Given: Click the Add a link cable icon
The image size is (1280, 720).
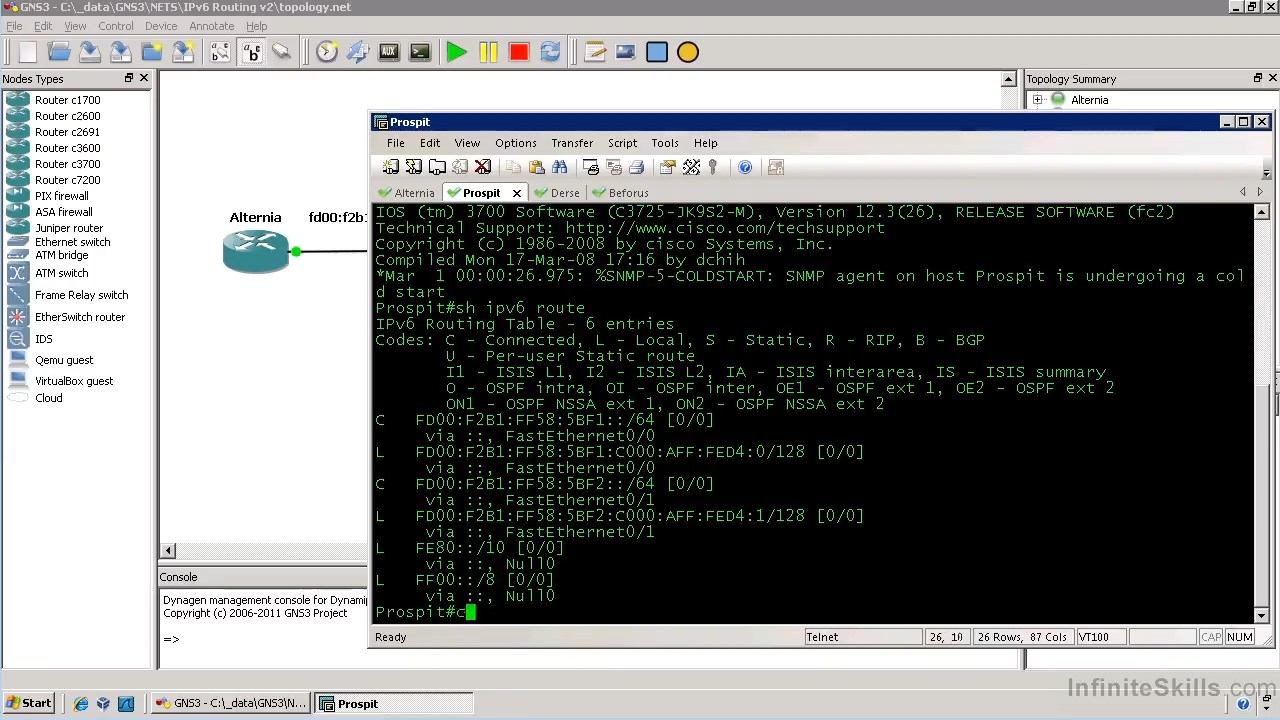Looking at the screenshot, I should [282, 52].
